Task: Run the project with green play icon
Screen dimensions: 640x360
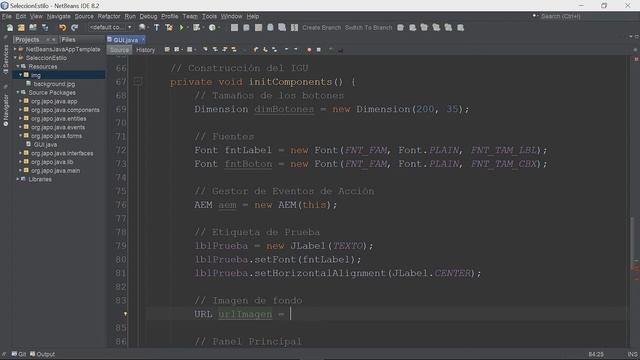Action: click(181, 28)
